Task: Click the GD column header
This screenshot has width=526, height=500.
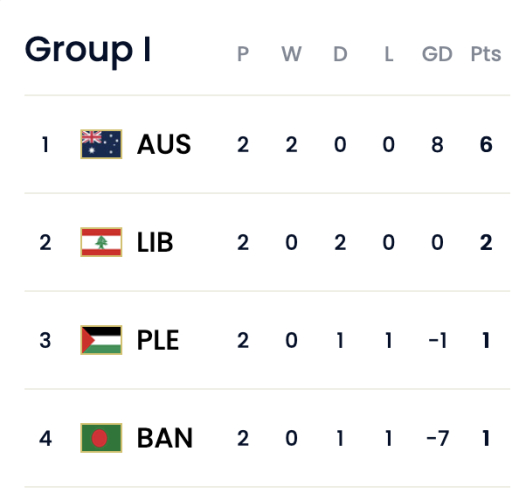Action: click(437, 54)
